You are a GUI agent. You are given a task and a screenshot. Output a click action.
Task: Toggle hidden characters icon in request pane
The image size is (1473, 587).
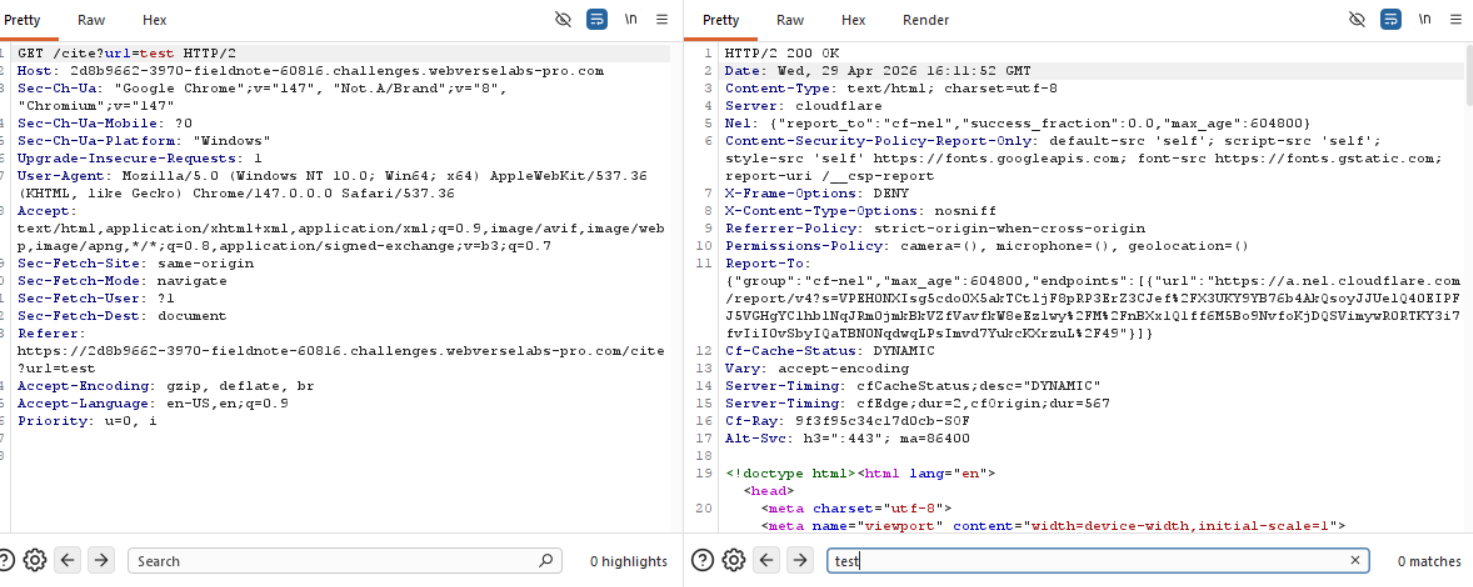click(x=563, y=19)
